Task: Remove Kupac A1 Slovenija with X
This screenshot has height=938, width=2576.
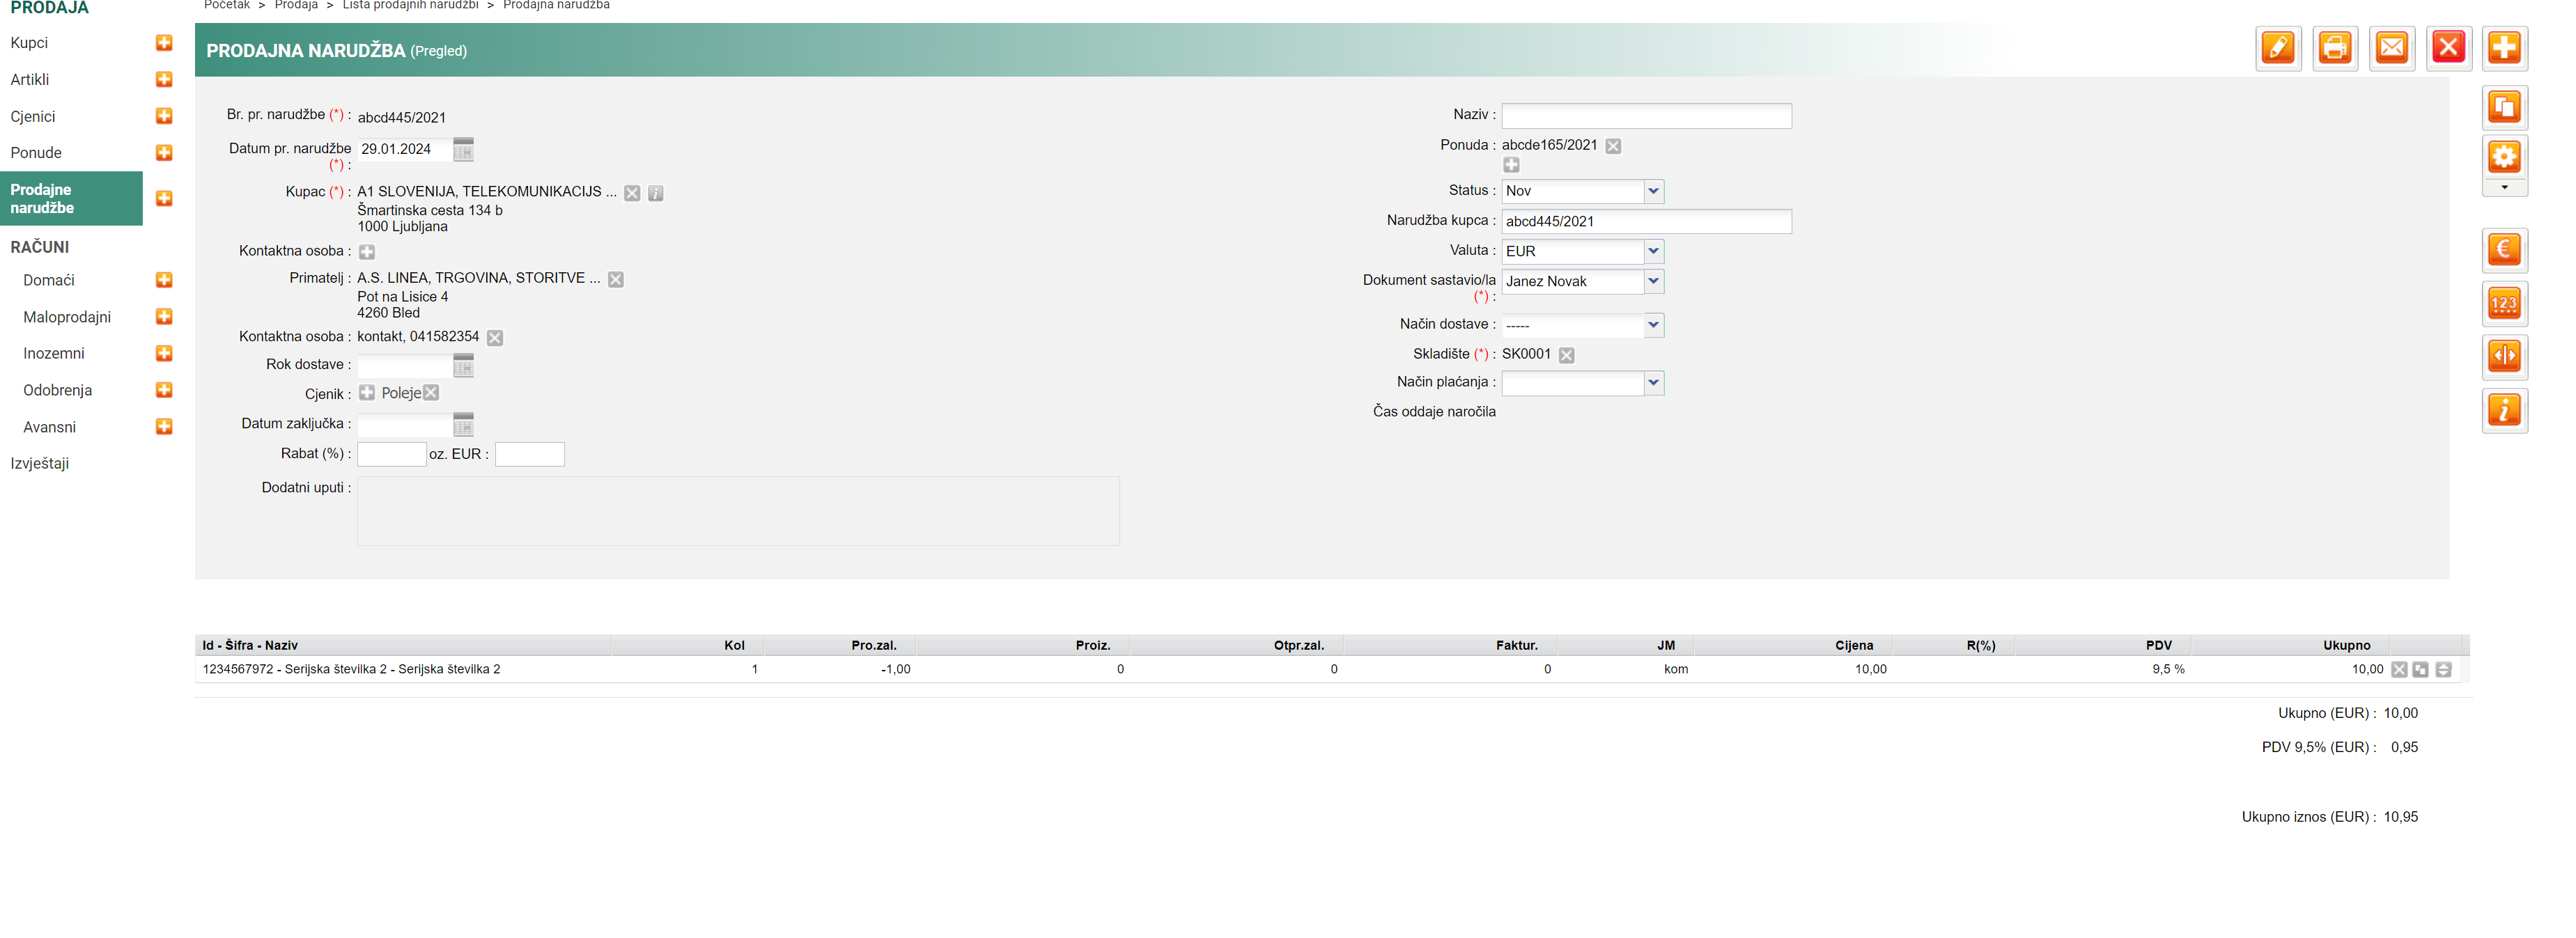Action: [632, 193]
